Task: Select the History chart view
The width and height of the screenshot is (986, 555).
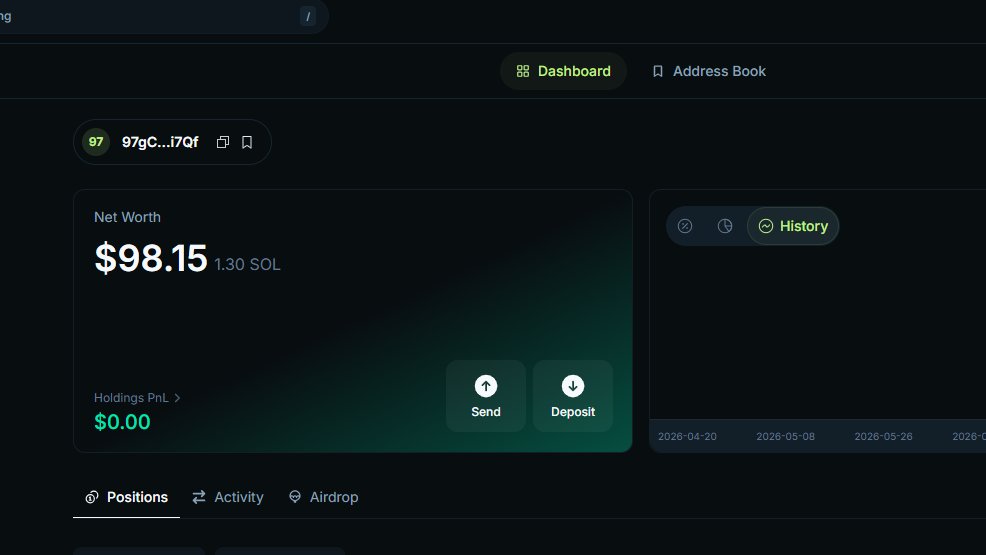Action: point(793,226)
